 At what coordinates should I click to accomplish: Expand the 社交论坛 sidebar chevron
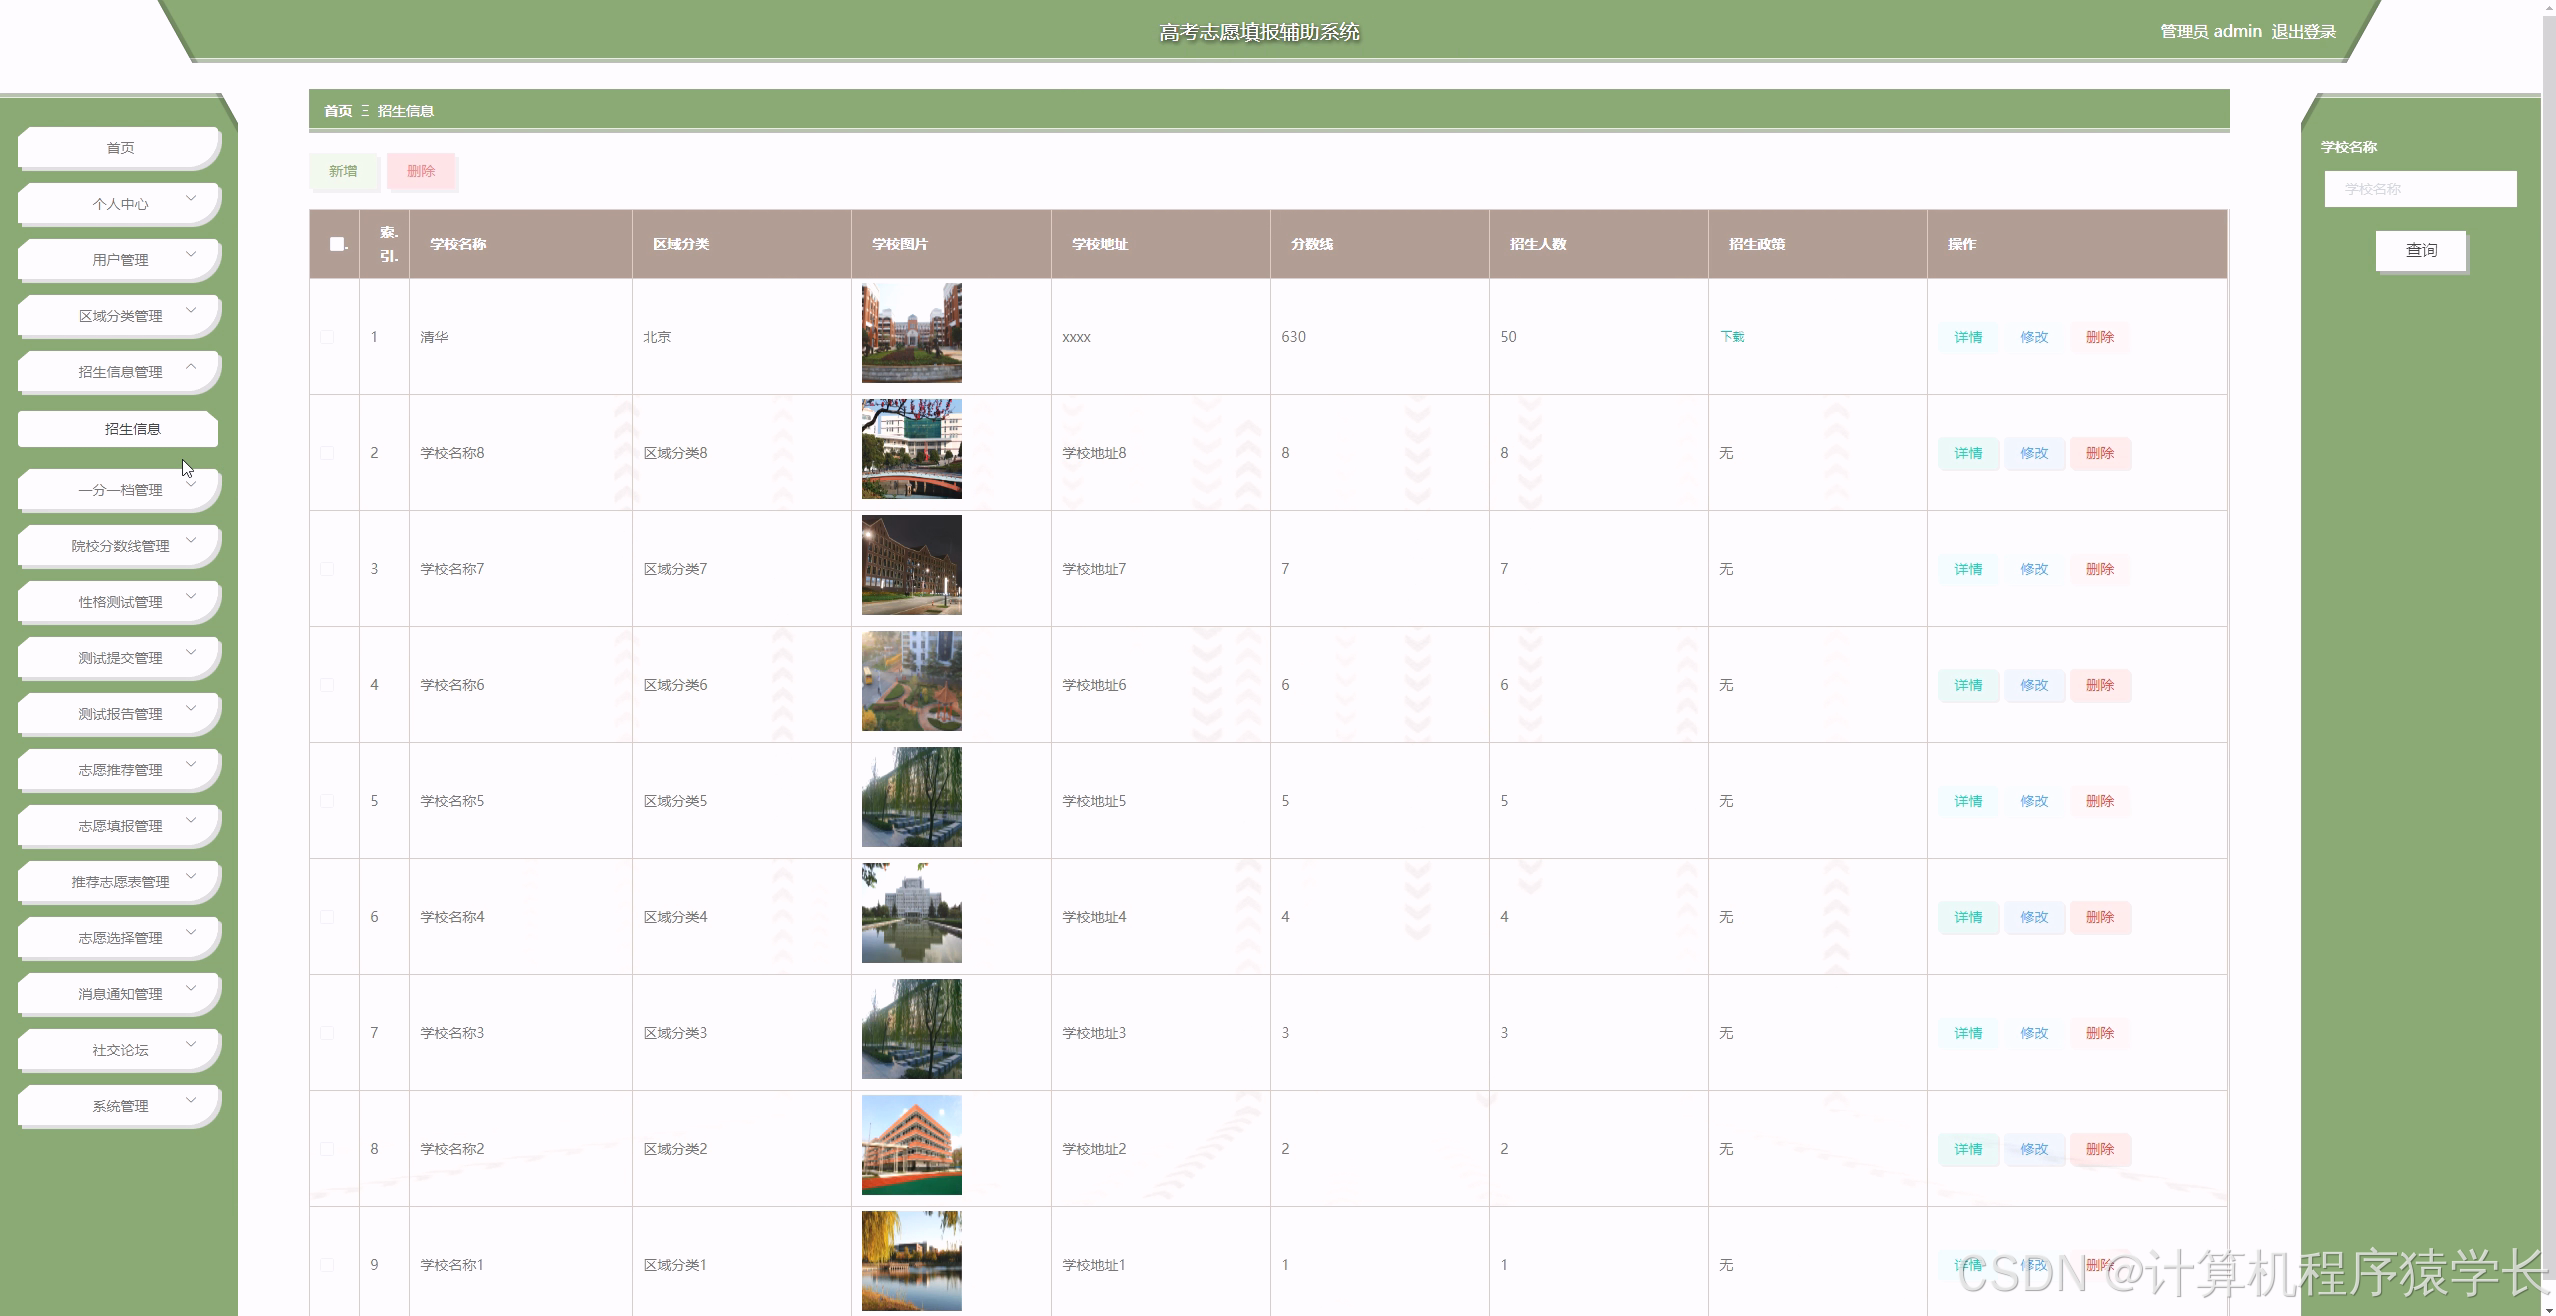[191, 1045]
